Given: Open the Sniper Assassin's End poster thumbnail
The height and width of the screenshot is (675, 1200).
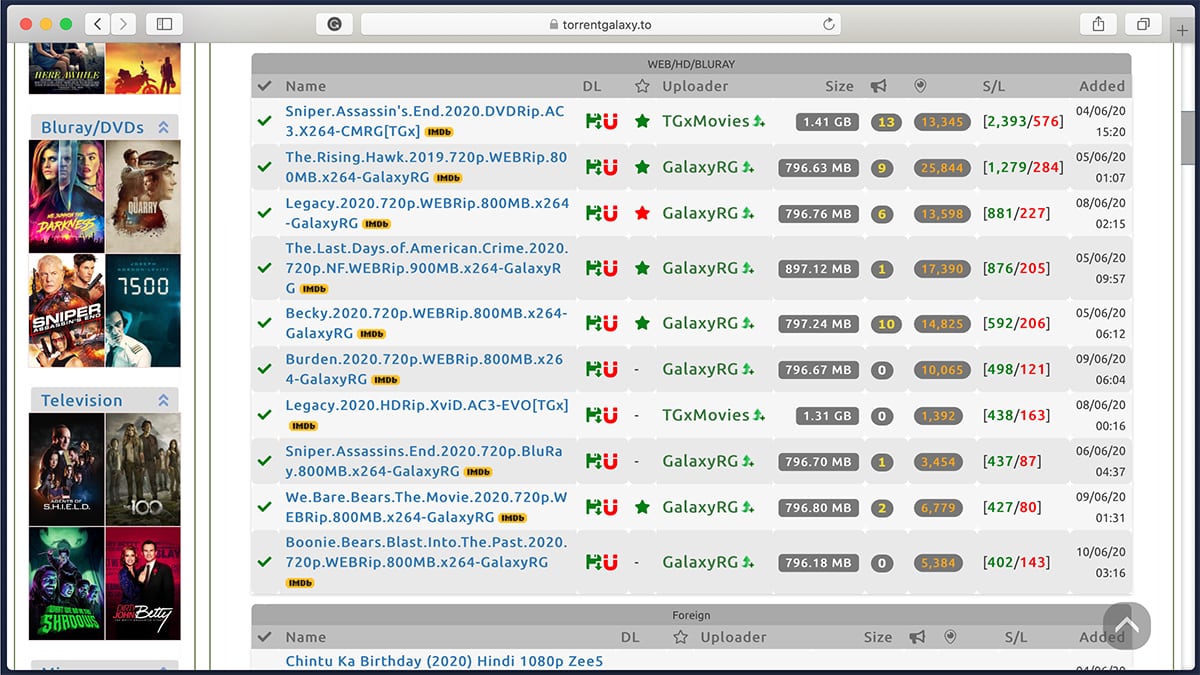Looking at the screenshot, I should [x=67, y=311].
